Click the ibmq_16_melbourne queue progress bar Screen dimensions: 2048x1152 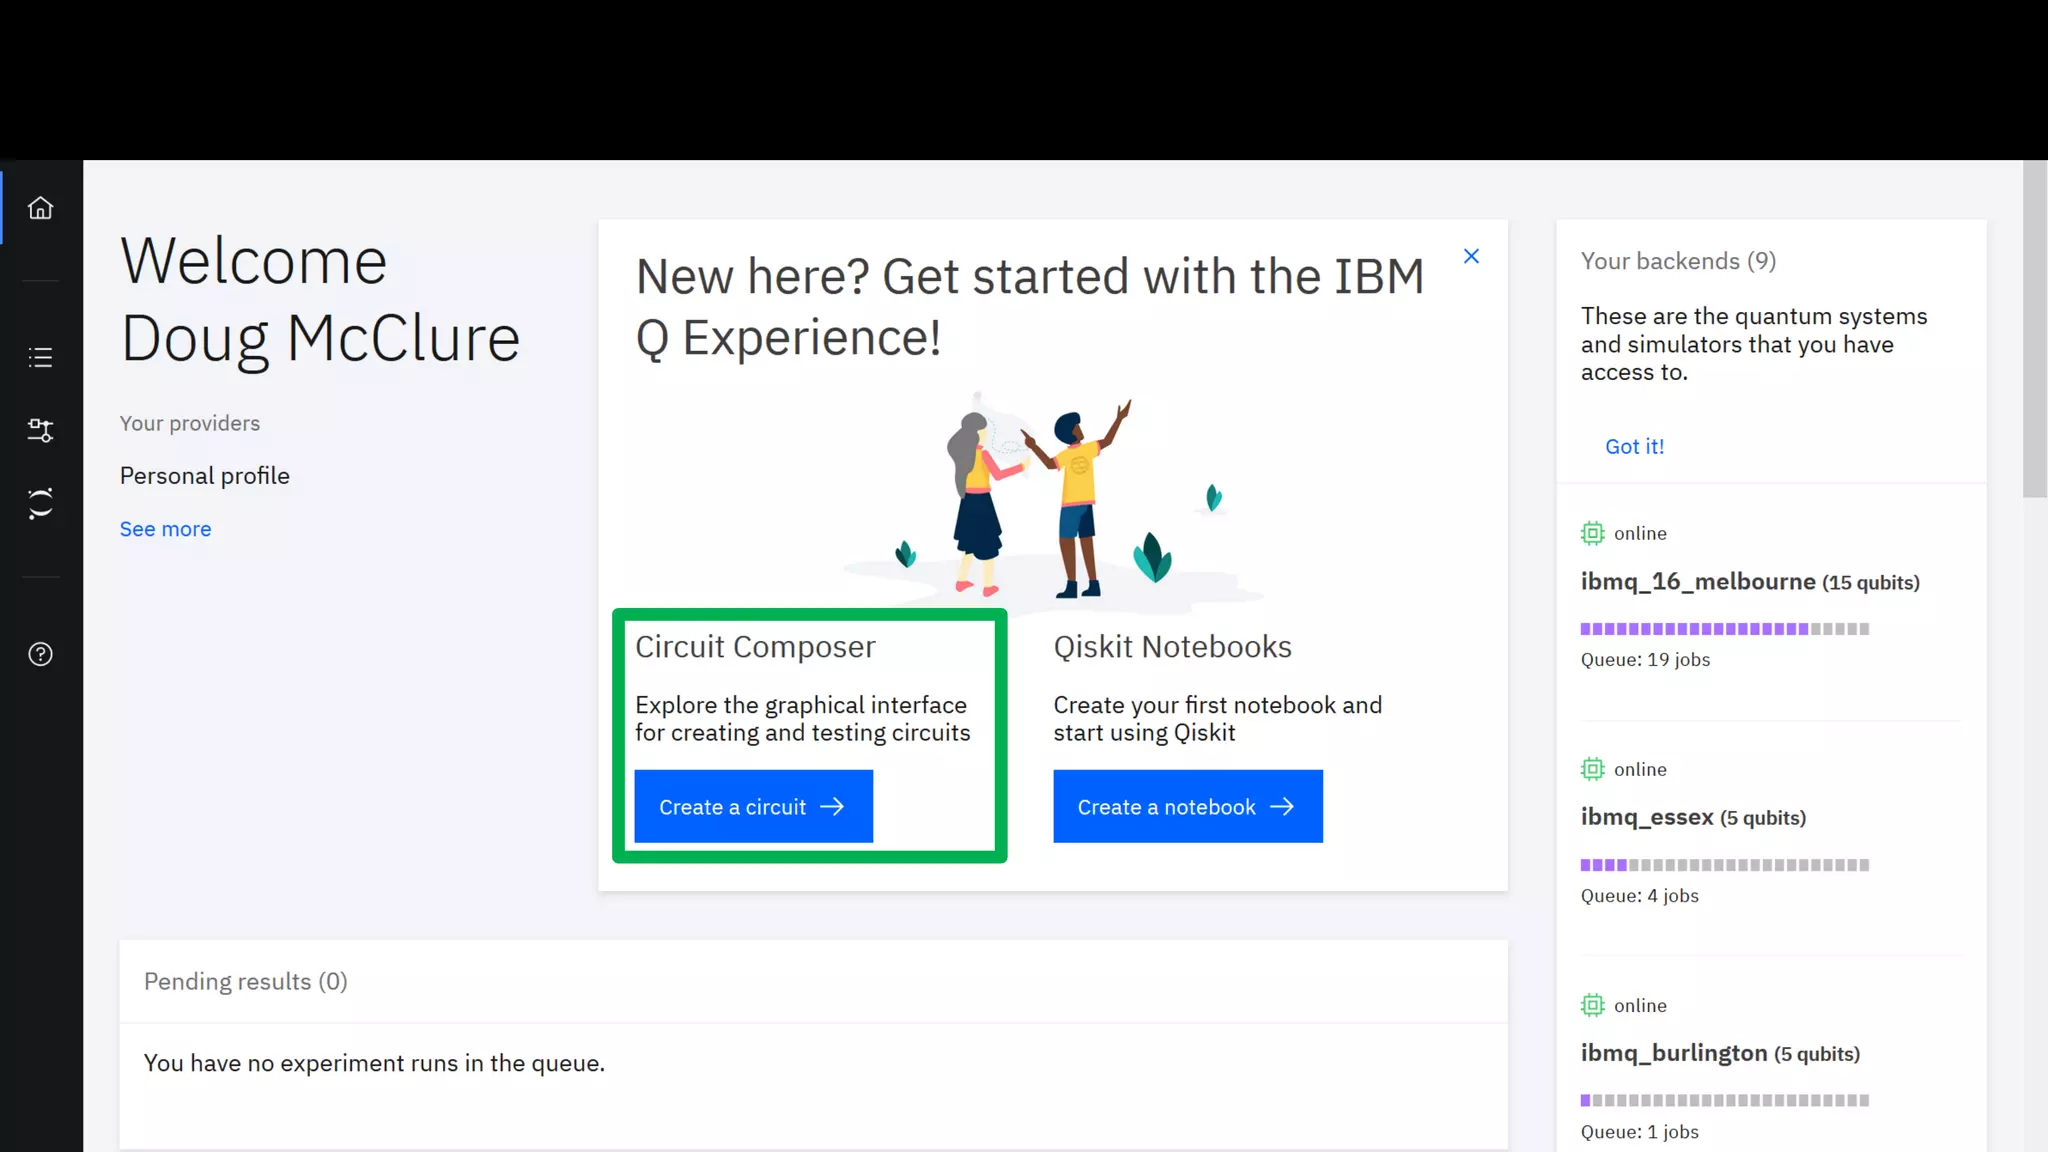click(x=1724, y=629)
